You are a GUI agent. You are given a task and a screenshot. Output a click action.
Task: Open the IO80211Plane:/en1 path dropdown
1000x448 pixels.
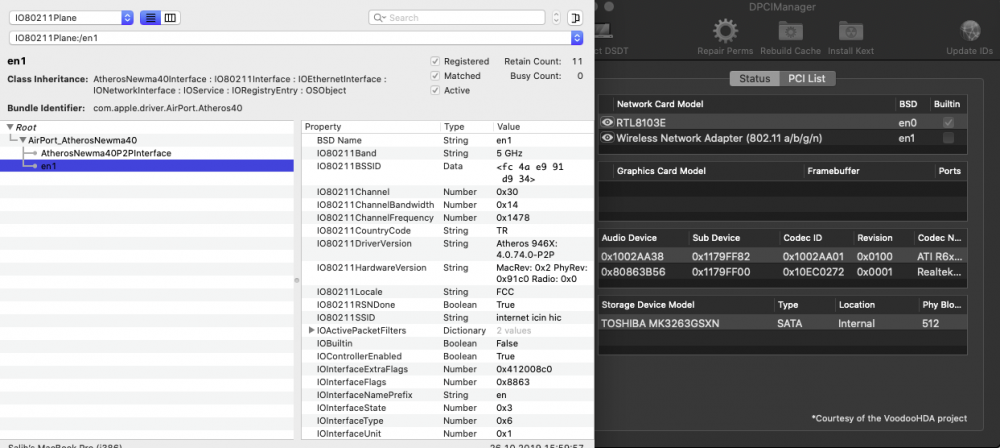coord(296,38)
